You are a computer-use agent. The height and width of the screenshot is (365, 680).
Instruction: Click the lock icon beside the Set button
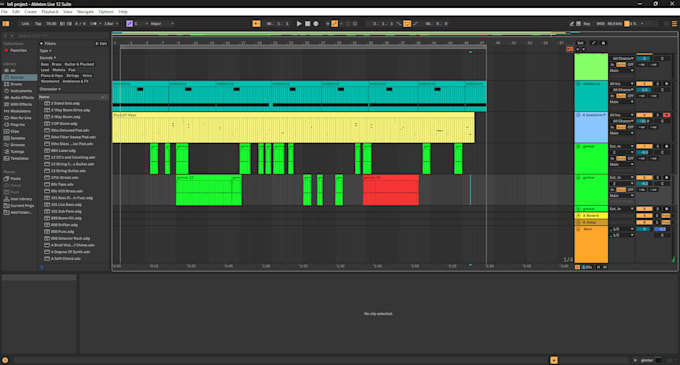click(603, 43)
